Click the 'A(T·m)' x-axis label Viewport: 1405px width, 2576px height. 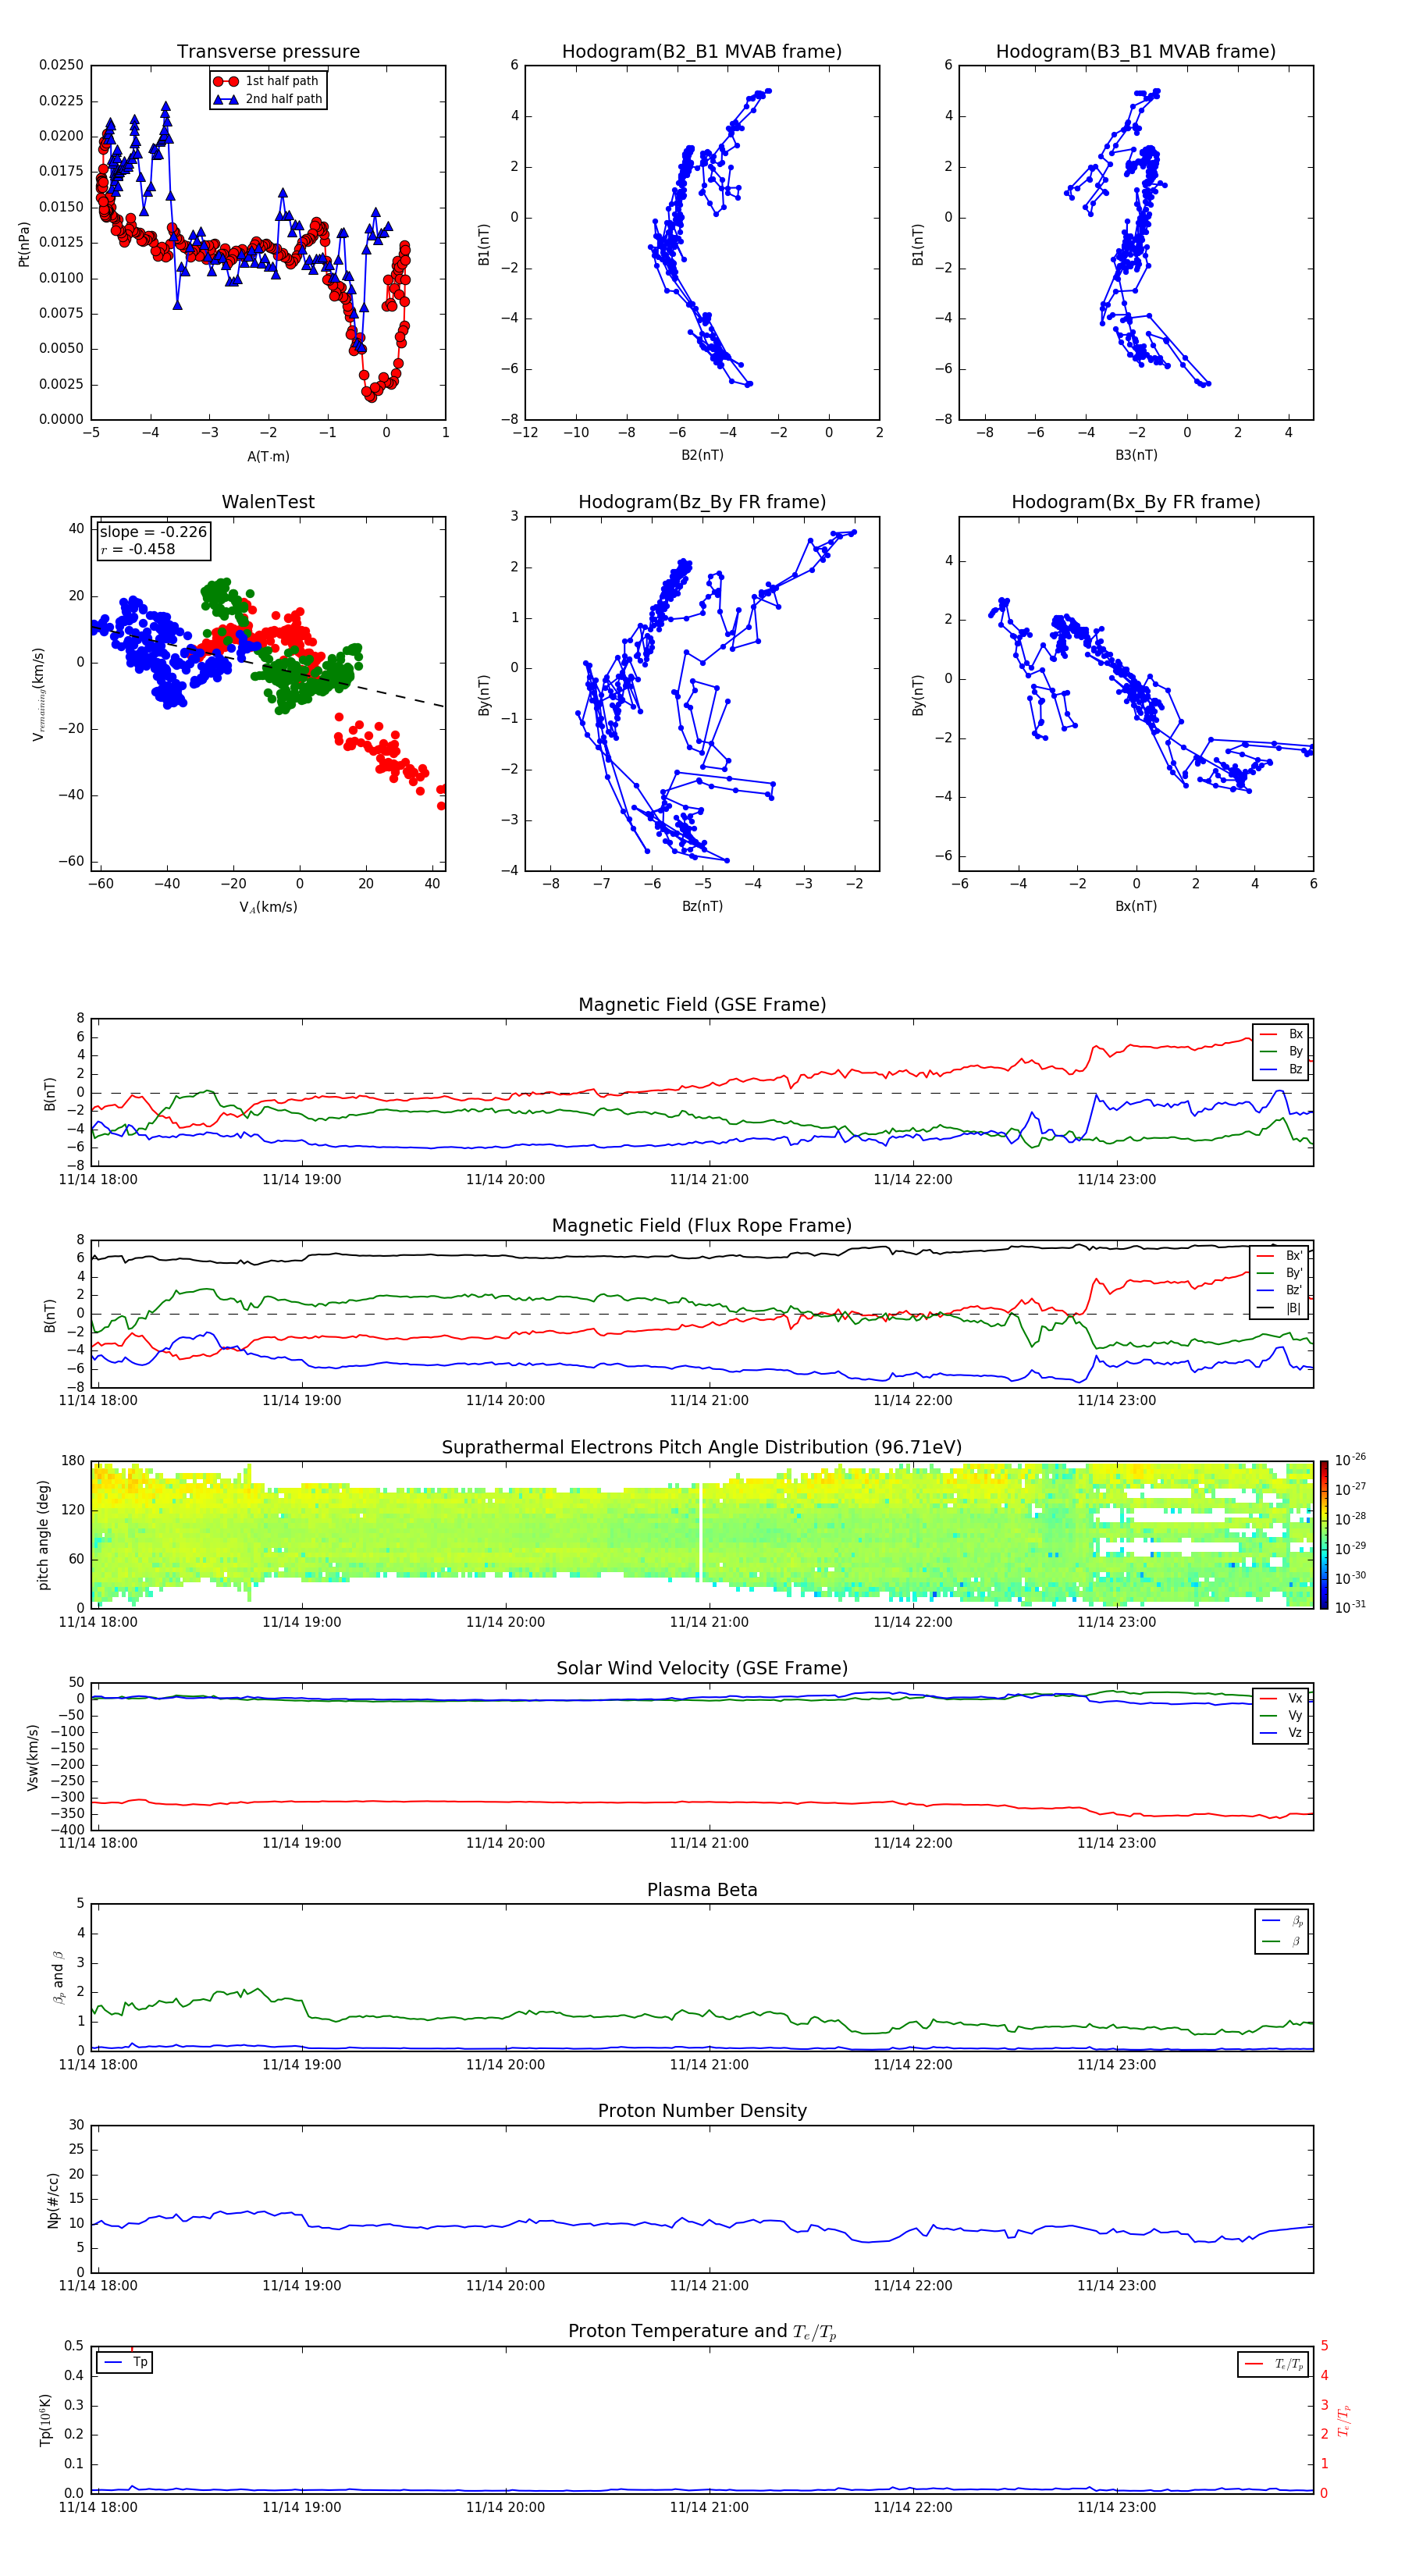tap(268, 456)
